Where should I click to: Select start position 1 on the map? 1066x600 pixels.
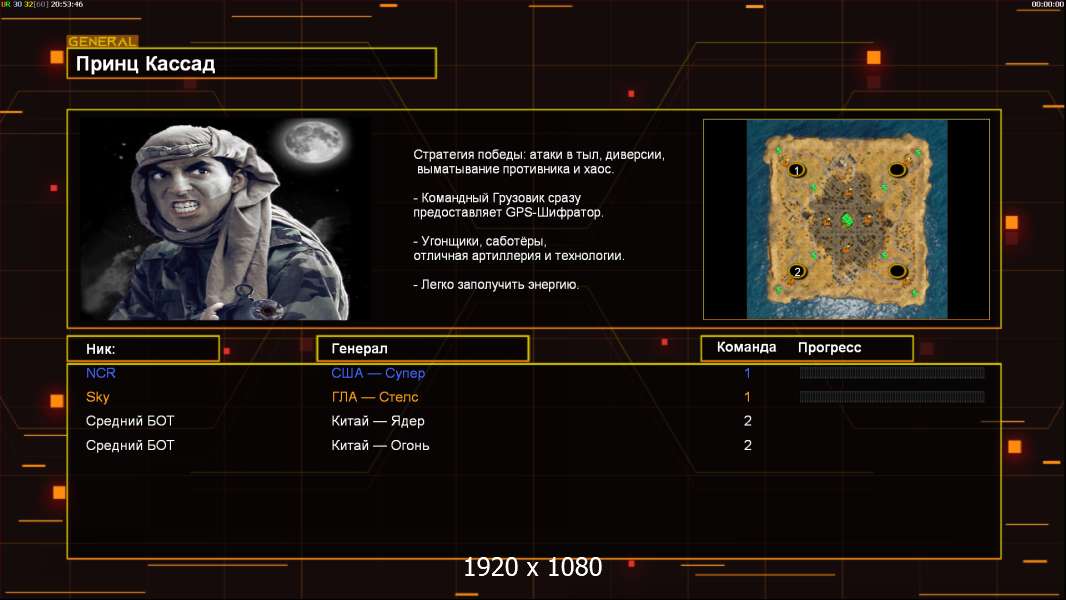796,169
